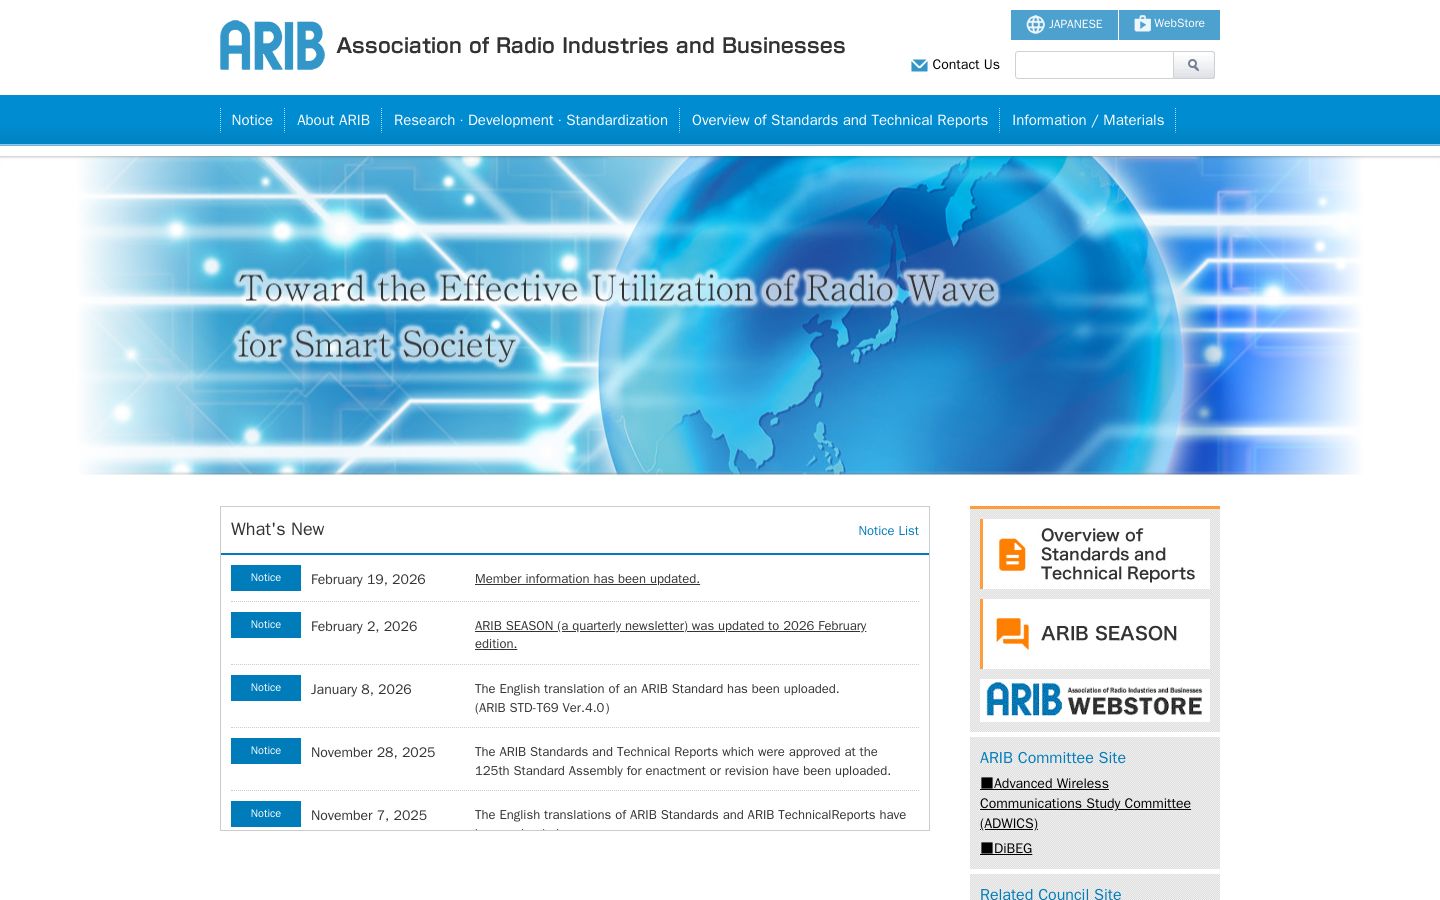Open the ARIB SEASON 2026 February edition notice
1440x900 pixels.
(x=670, y=635)
